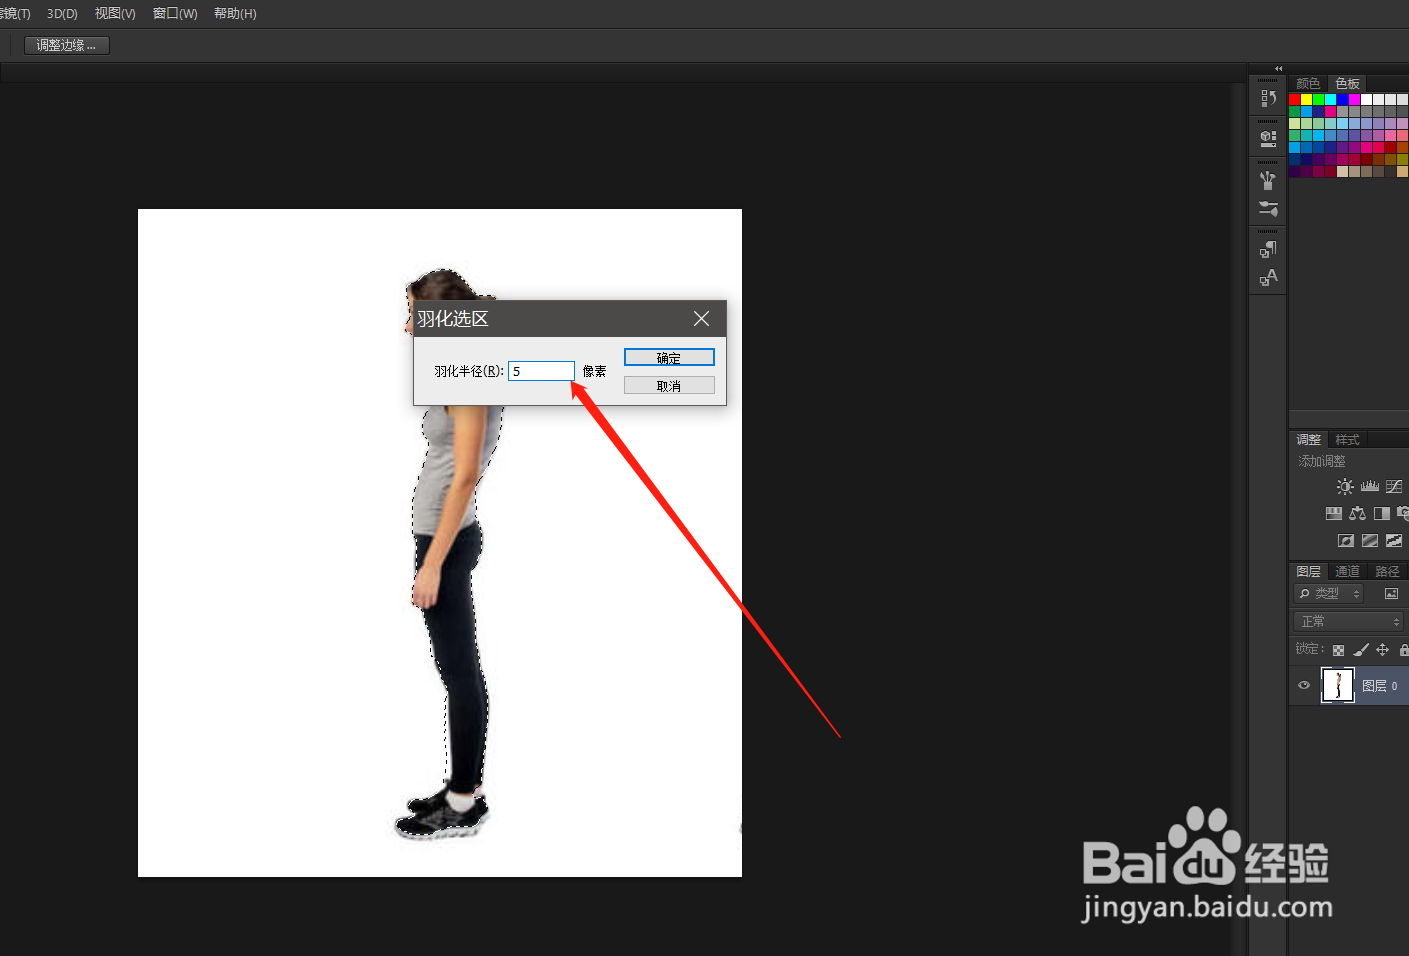Select the 图层 0 layer thumbnail
1409x956 pixels.
click(1338, 685)
